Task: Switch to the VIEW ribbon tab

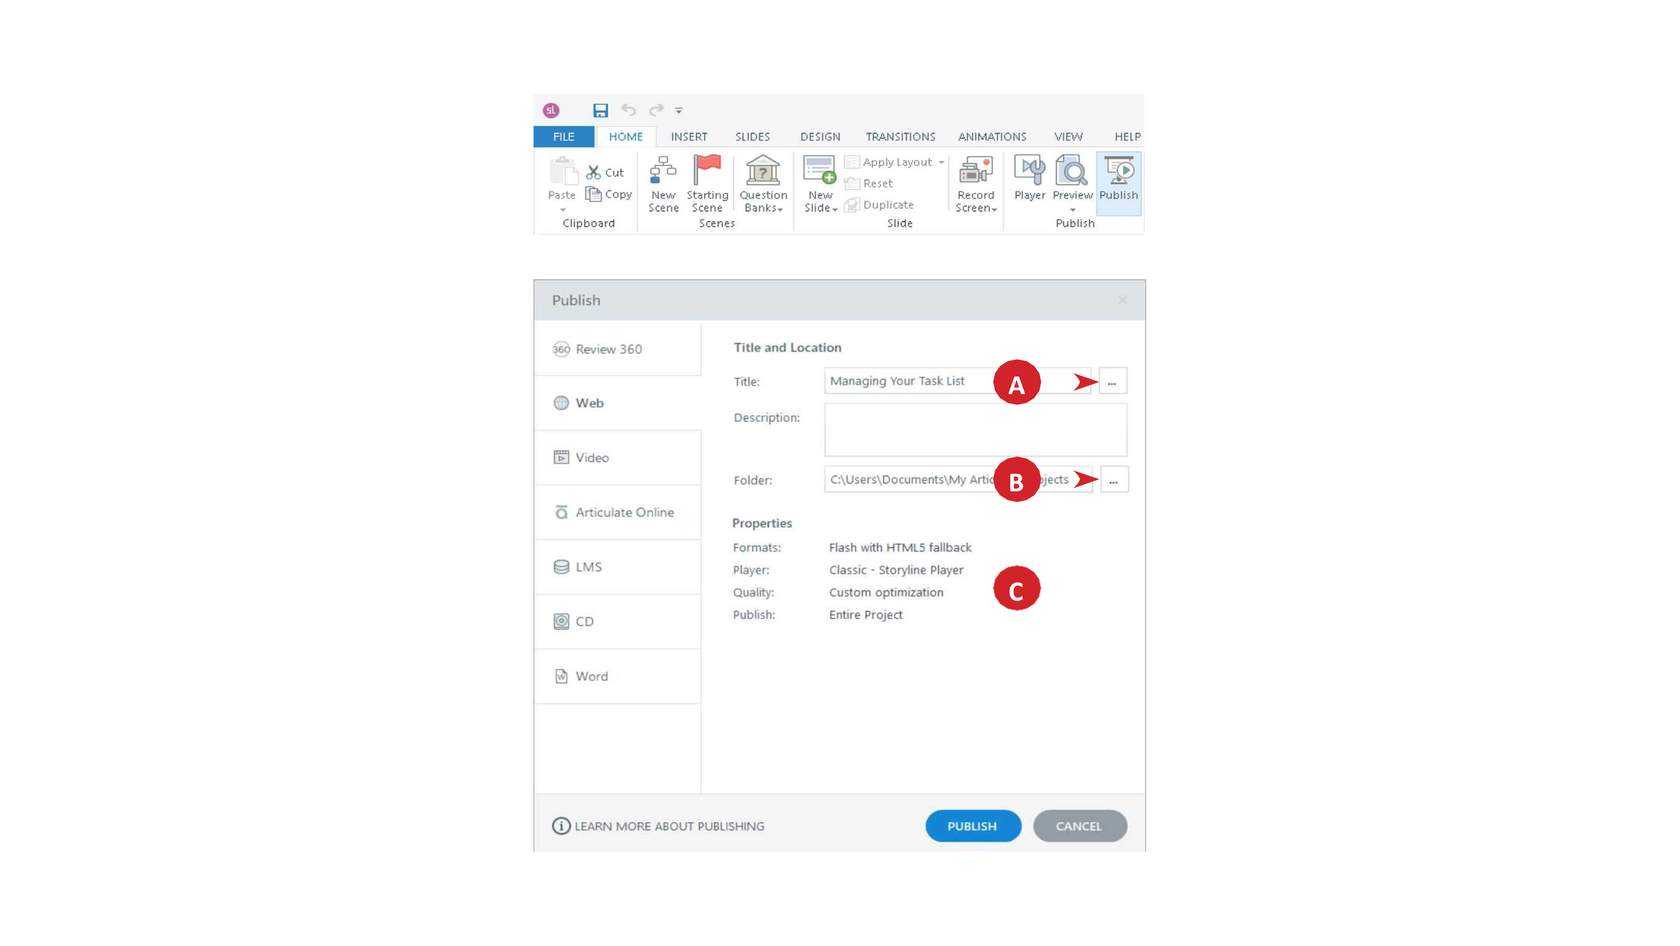Action: [1068, 137]
